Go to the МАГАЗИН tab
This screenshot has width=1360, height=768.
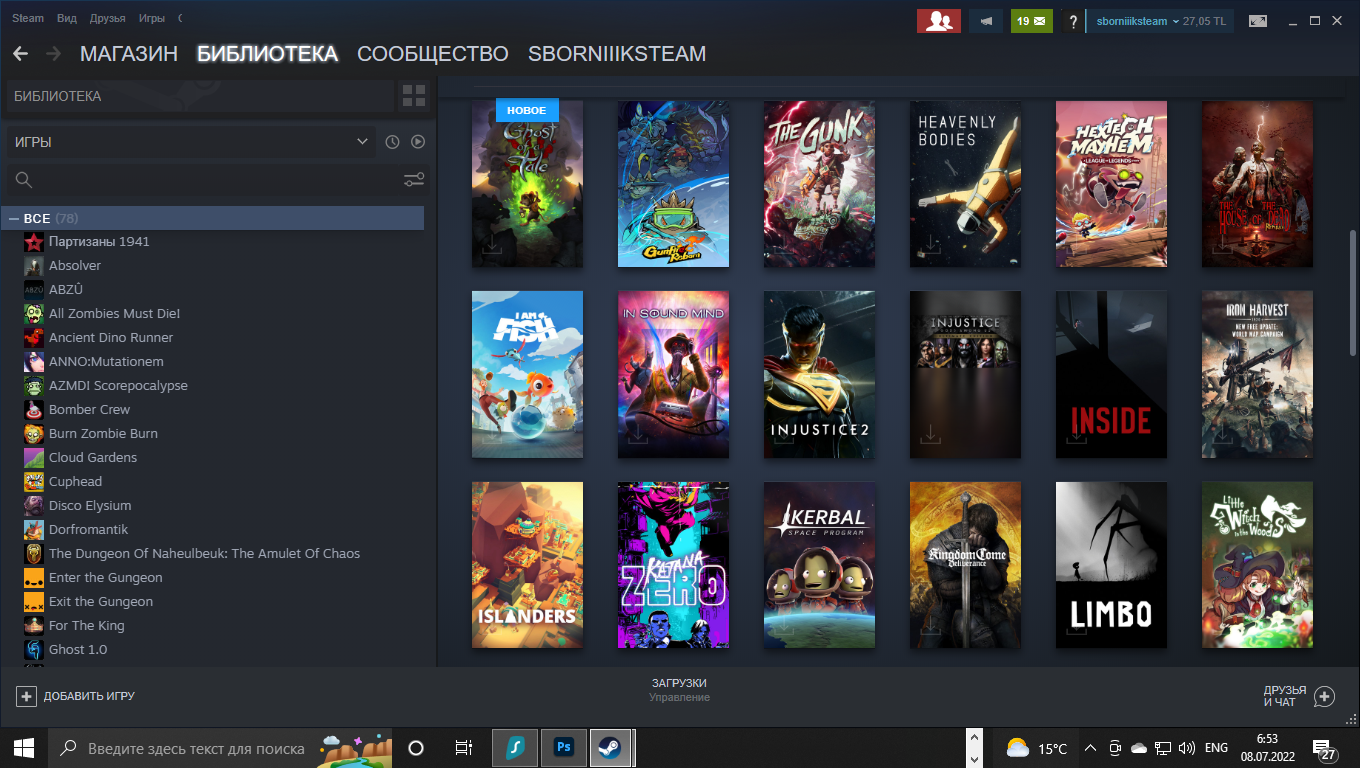[129, 54]
